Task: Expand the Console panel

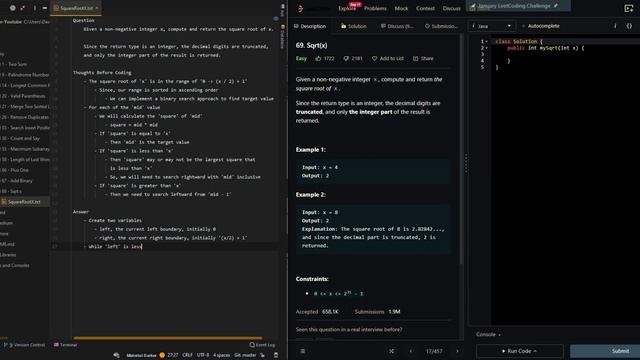Action: 488,334
